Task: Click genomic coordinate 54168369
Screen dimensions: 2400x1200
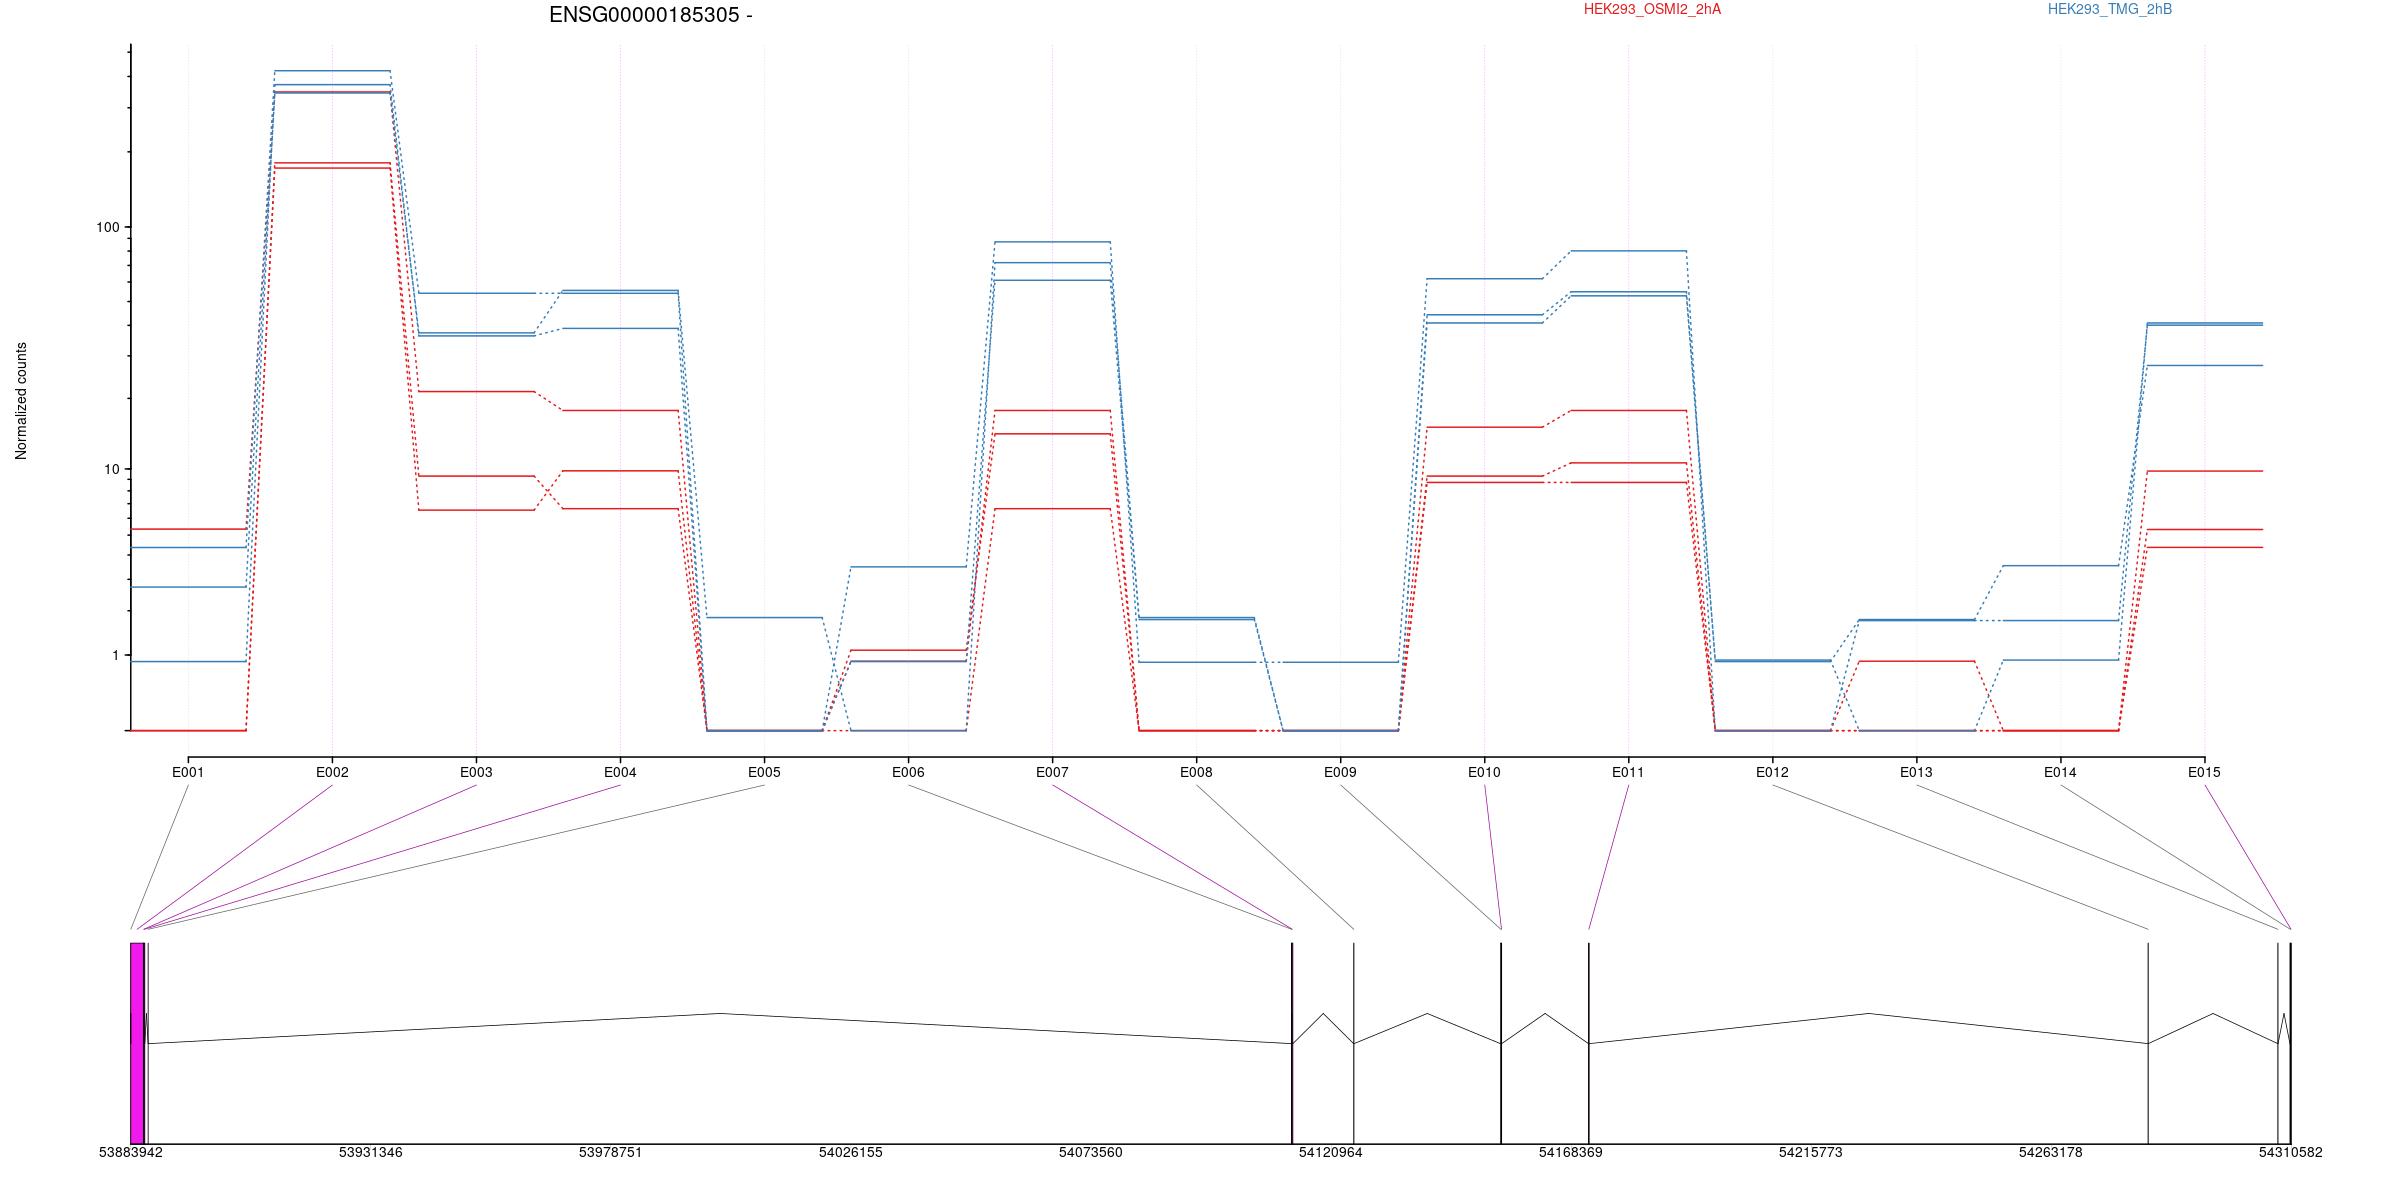Action: pyautogui.click(x=1571, y=1152)
